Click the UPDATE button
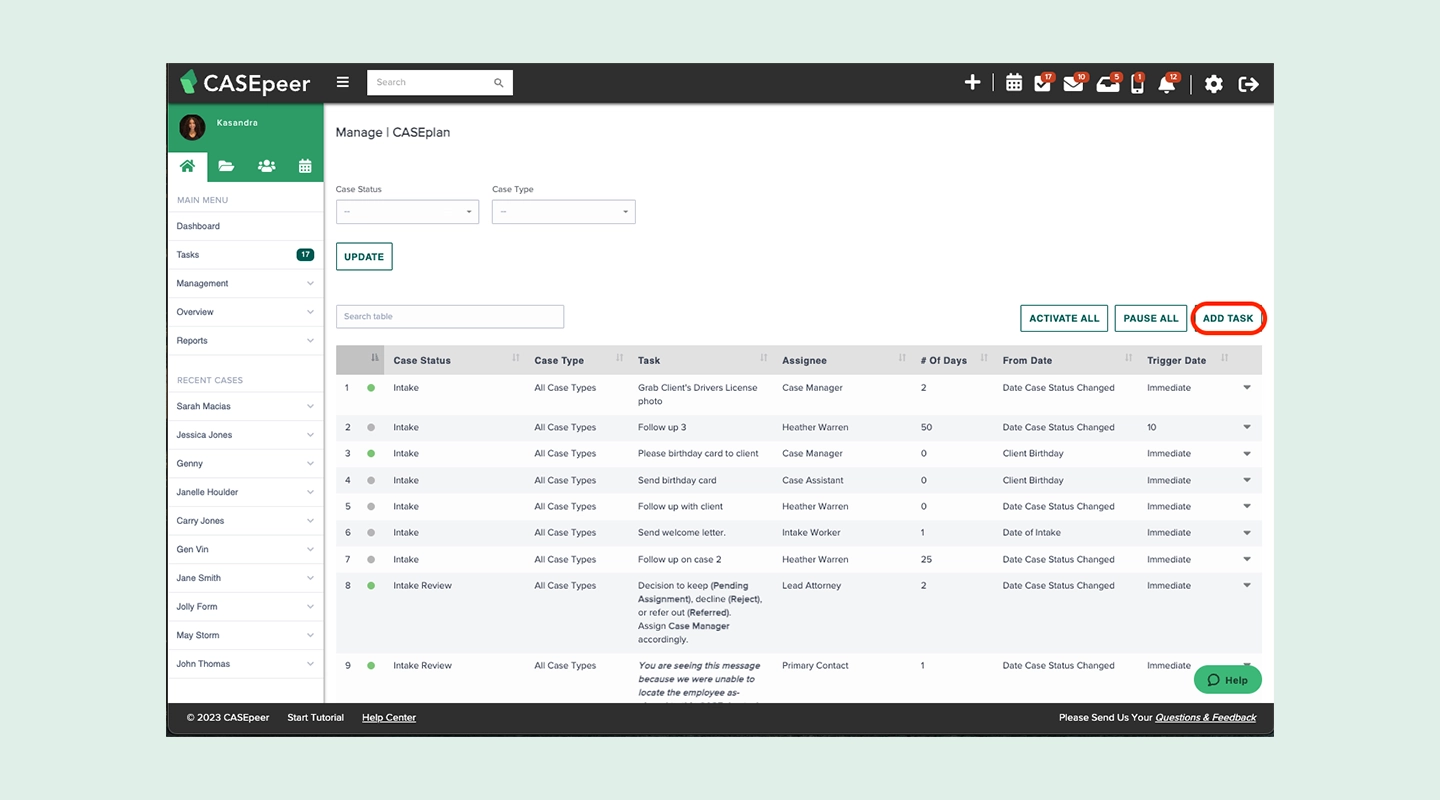This screenshot has width=1440, height=800. [364, 257]
